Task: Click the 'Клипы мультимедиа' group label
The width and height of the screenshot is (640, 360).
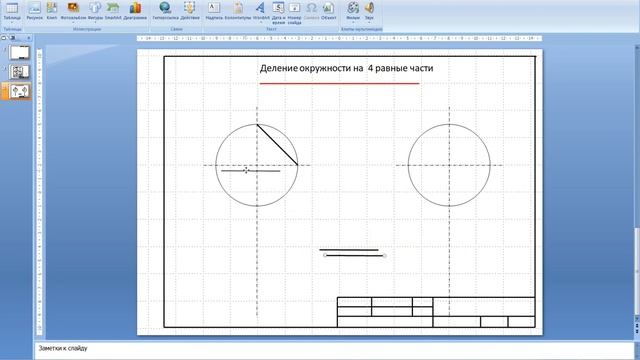Action: click(361, 29)
